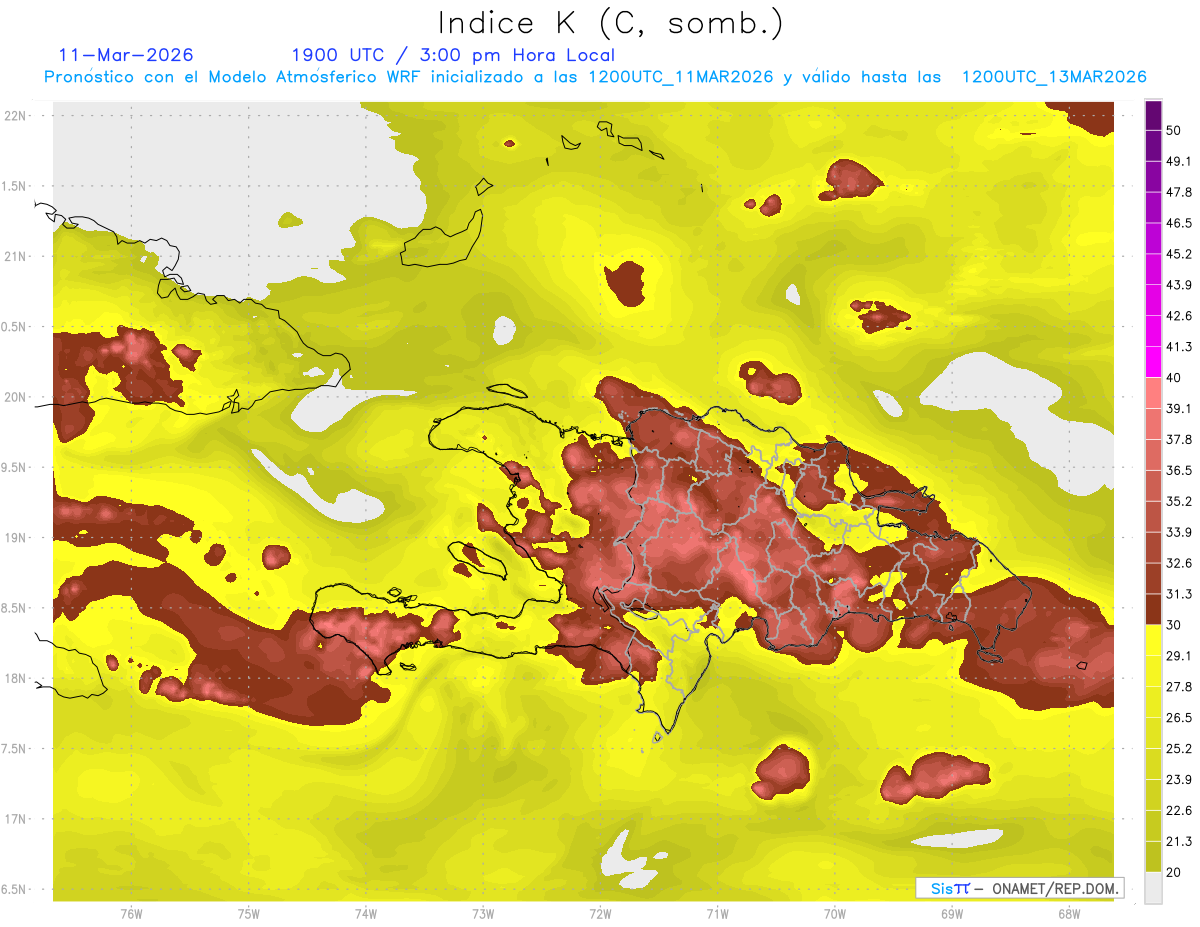
Task: Click the '31.3' color scale value
Action: pos(1178,594)
